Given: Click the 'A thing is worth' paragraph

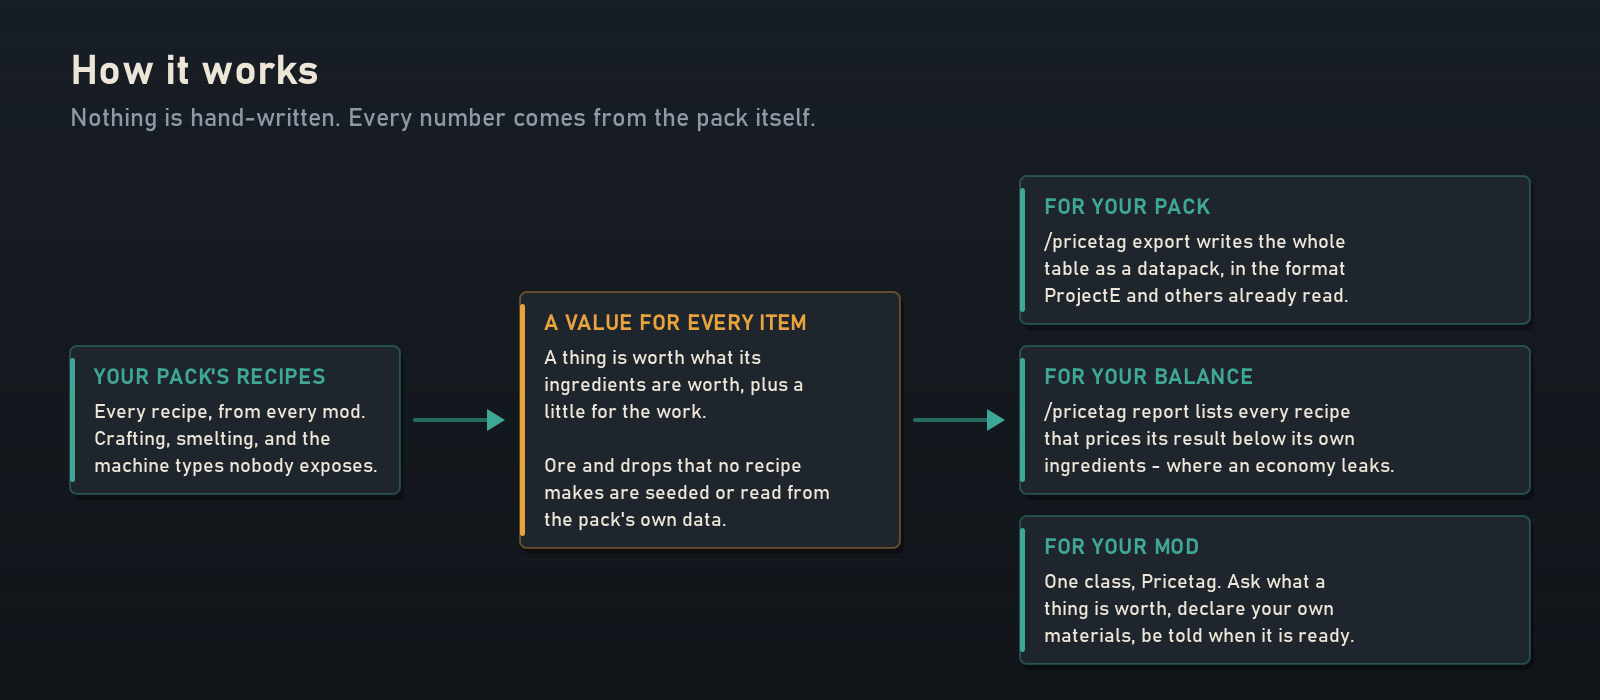Looking at the screenshot, I should tap(673, 384).
